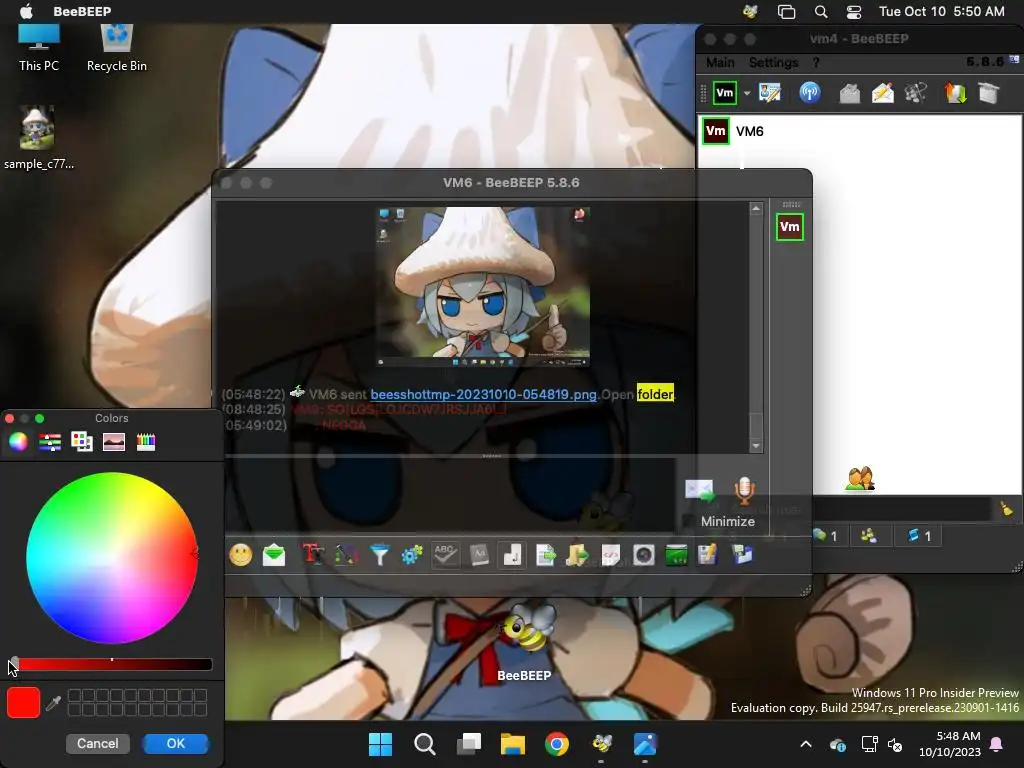Open the ? help menu in vm4 window
This screenshot has width=1024, height=768.
pos(816,63)
